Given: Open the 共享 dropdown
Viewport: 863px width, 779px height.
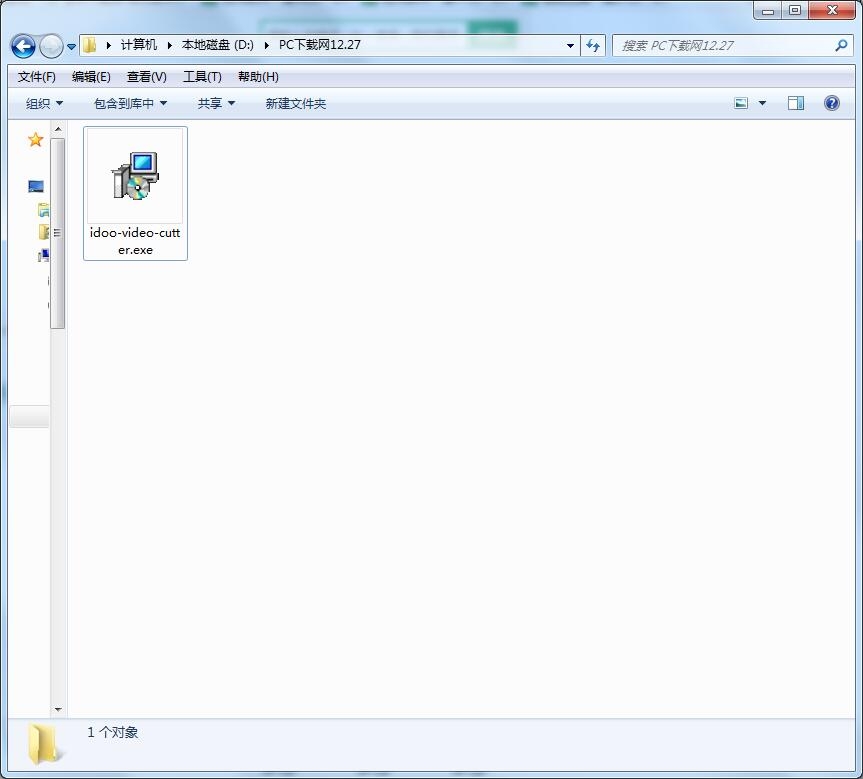Looking at the screenshot, I should coord(216,103).
